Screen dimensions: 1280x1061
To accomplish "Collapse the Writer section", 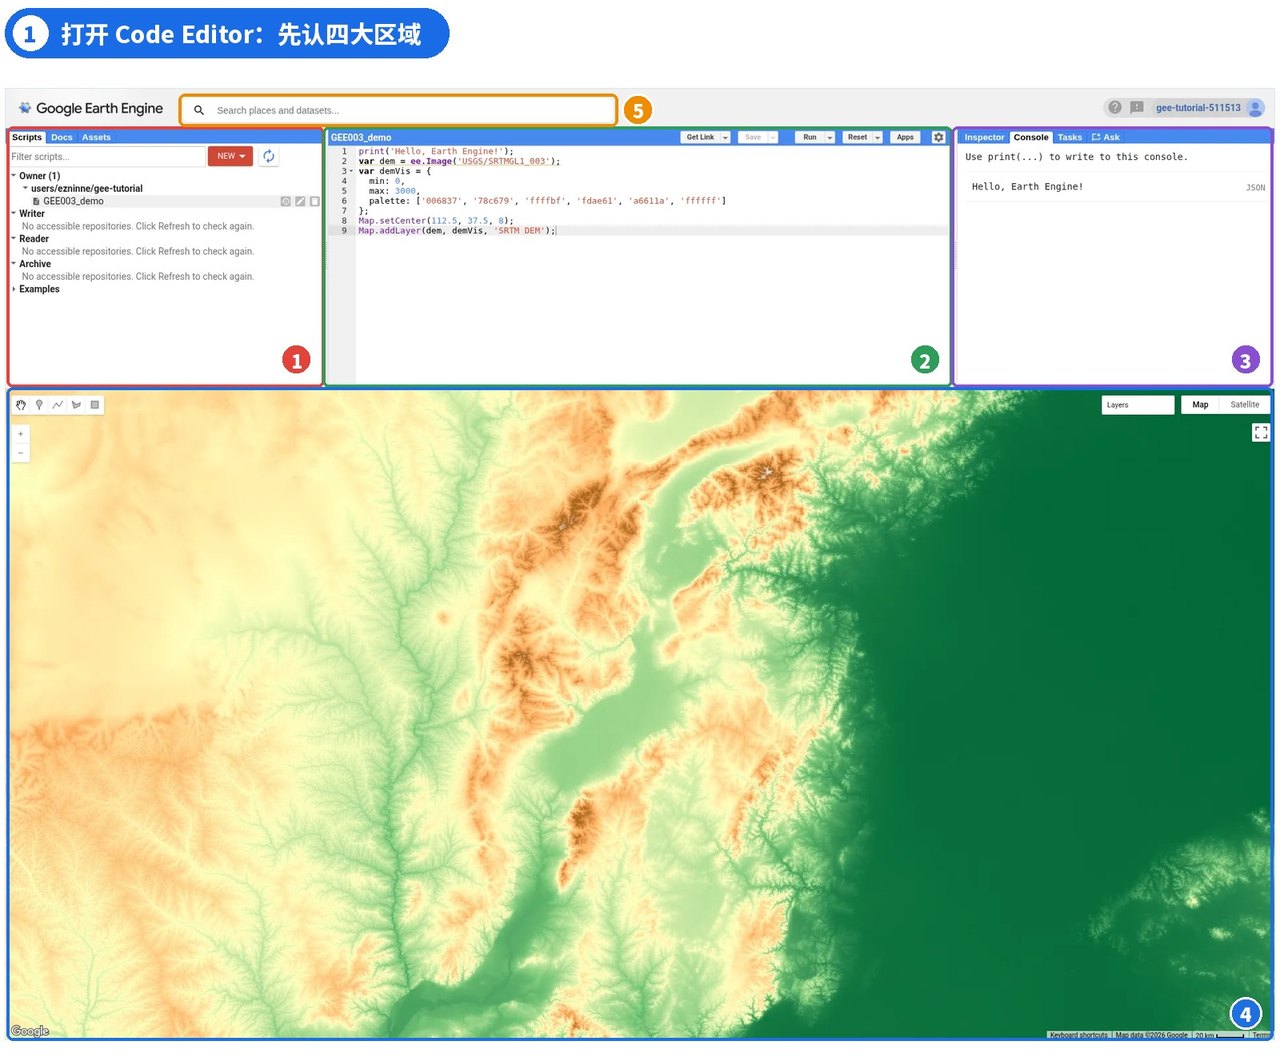I will click(x=14, y=213).
